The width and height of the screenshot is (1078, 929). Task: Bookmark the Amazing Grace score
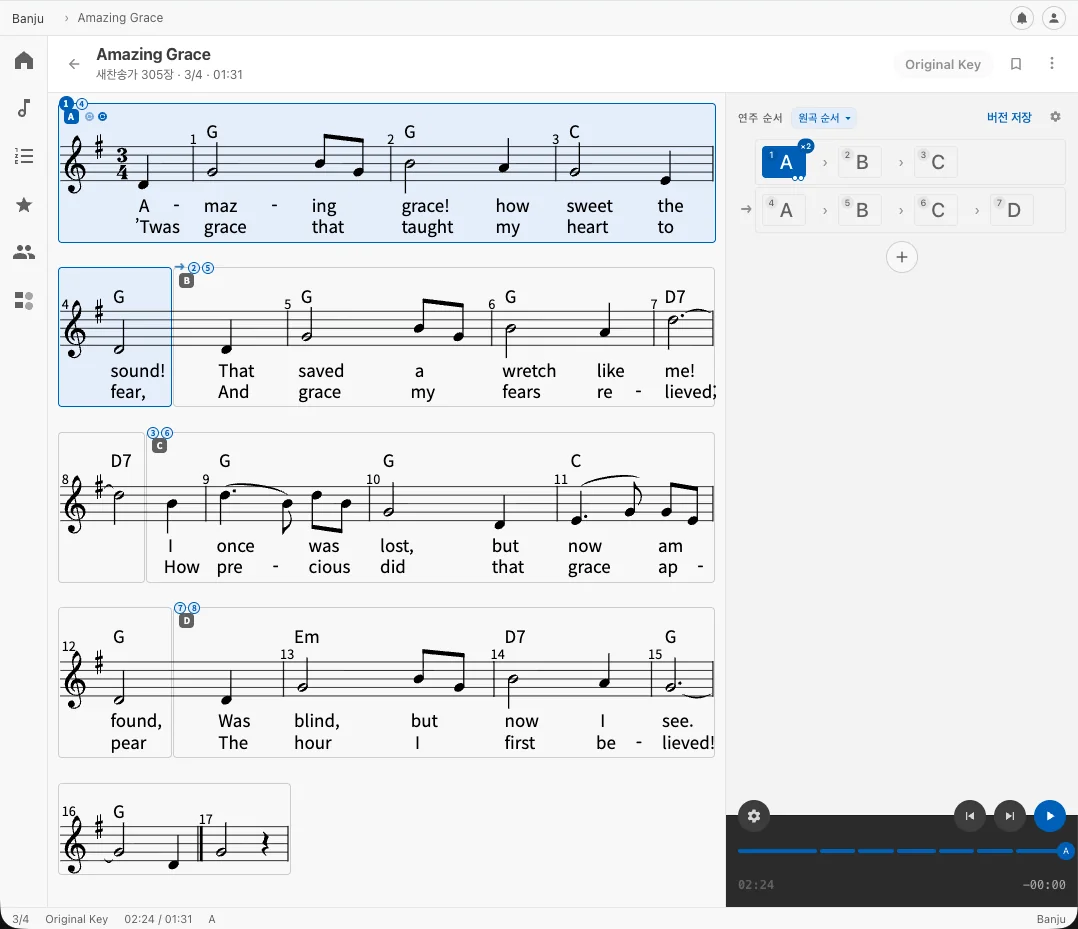point(1015,64)
